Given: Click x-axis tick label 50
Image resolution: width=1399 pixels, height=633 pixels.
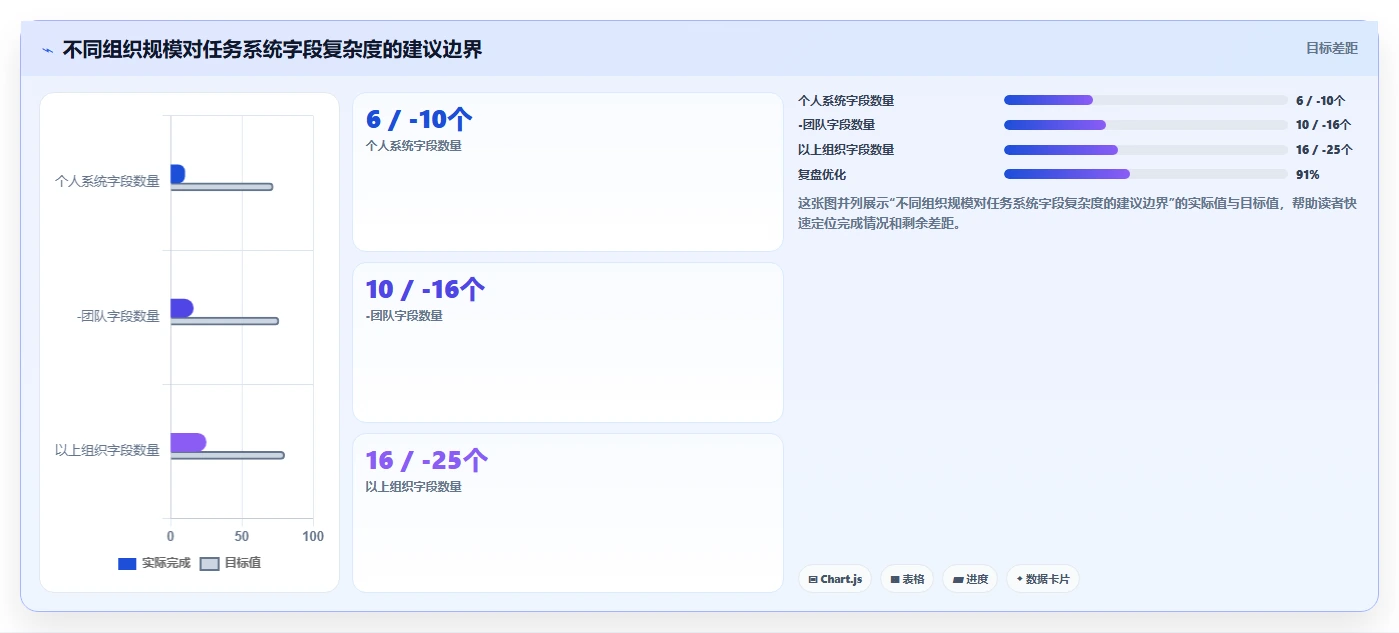Looking at the screenshot, I should tap(242, 536).
